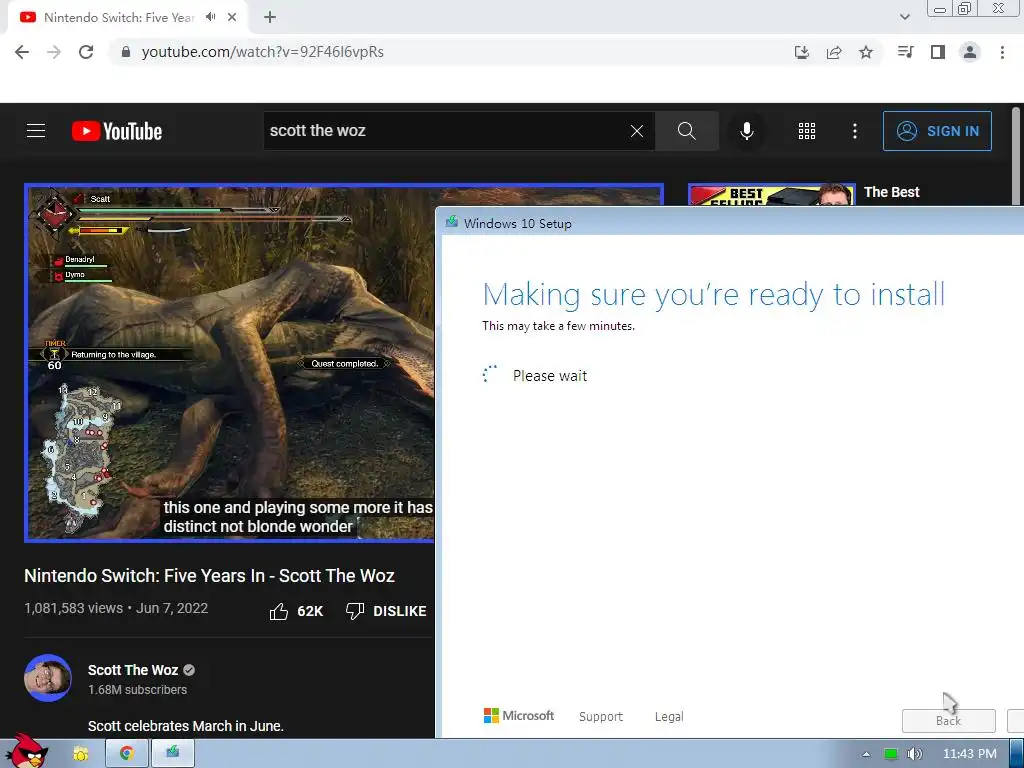The width and height of the screenshot is (1024, 768).
Task: Click the video title text
Action: (209, 576)
